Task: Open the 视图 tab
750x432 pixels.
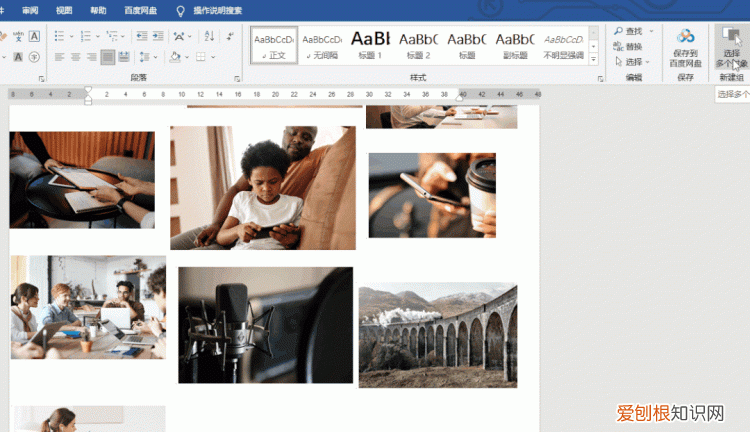Action: click(x=64, y=10)
